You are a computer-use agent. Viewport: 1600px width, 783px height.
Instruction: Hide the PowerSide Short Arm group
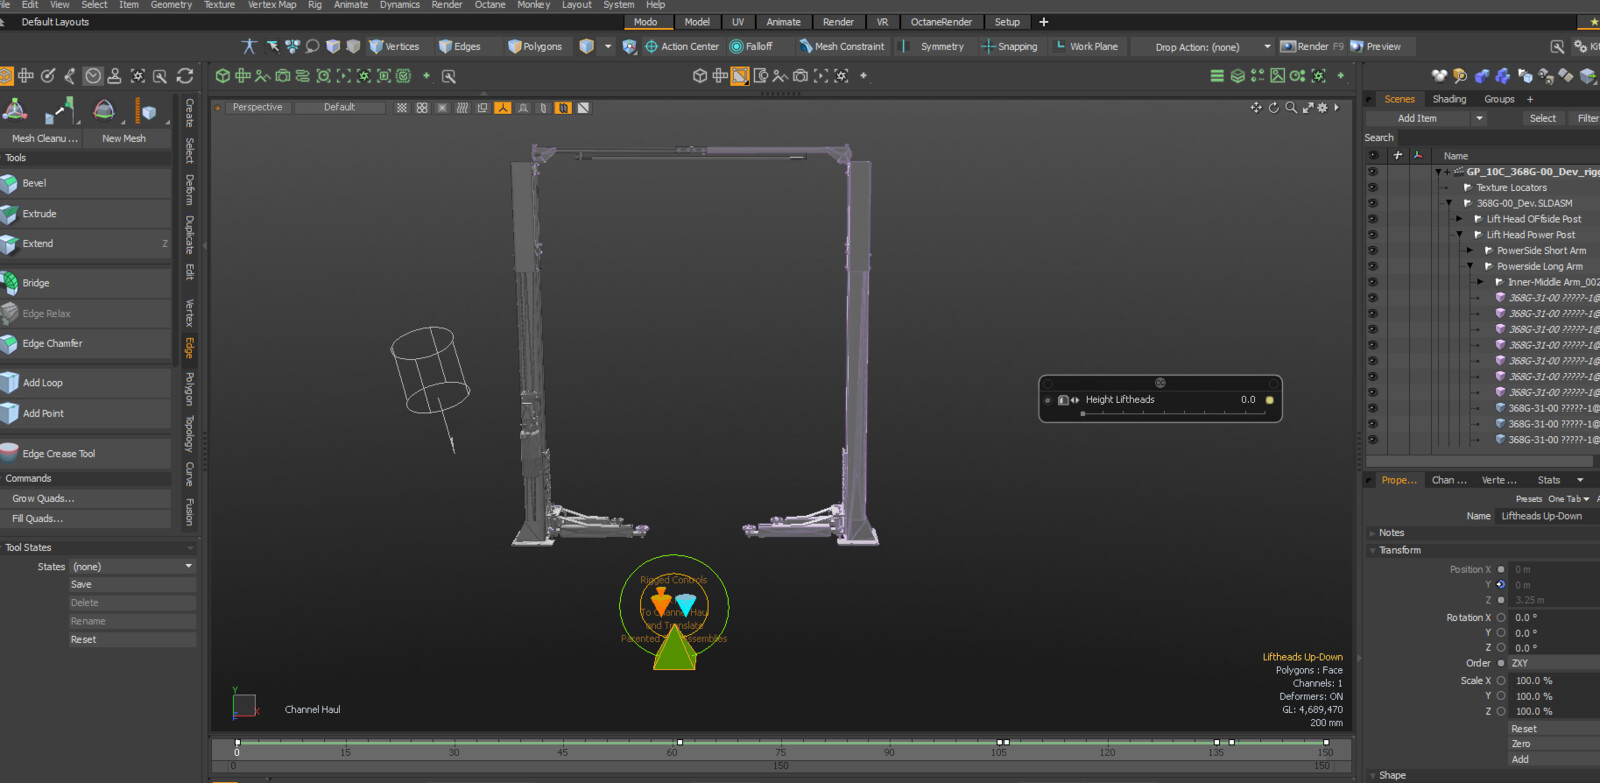click(1372, 251)
